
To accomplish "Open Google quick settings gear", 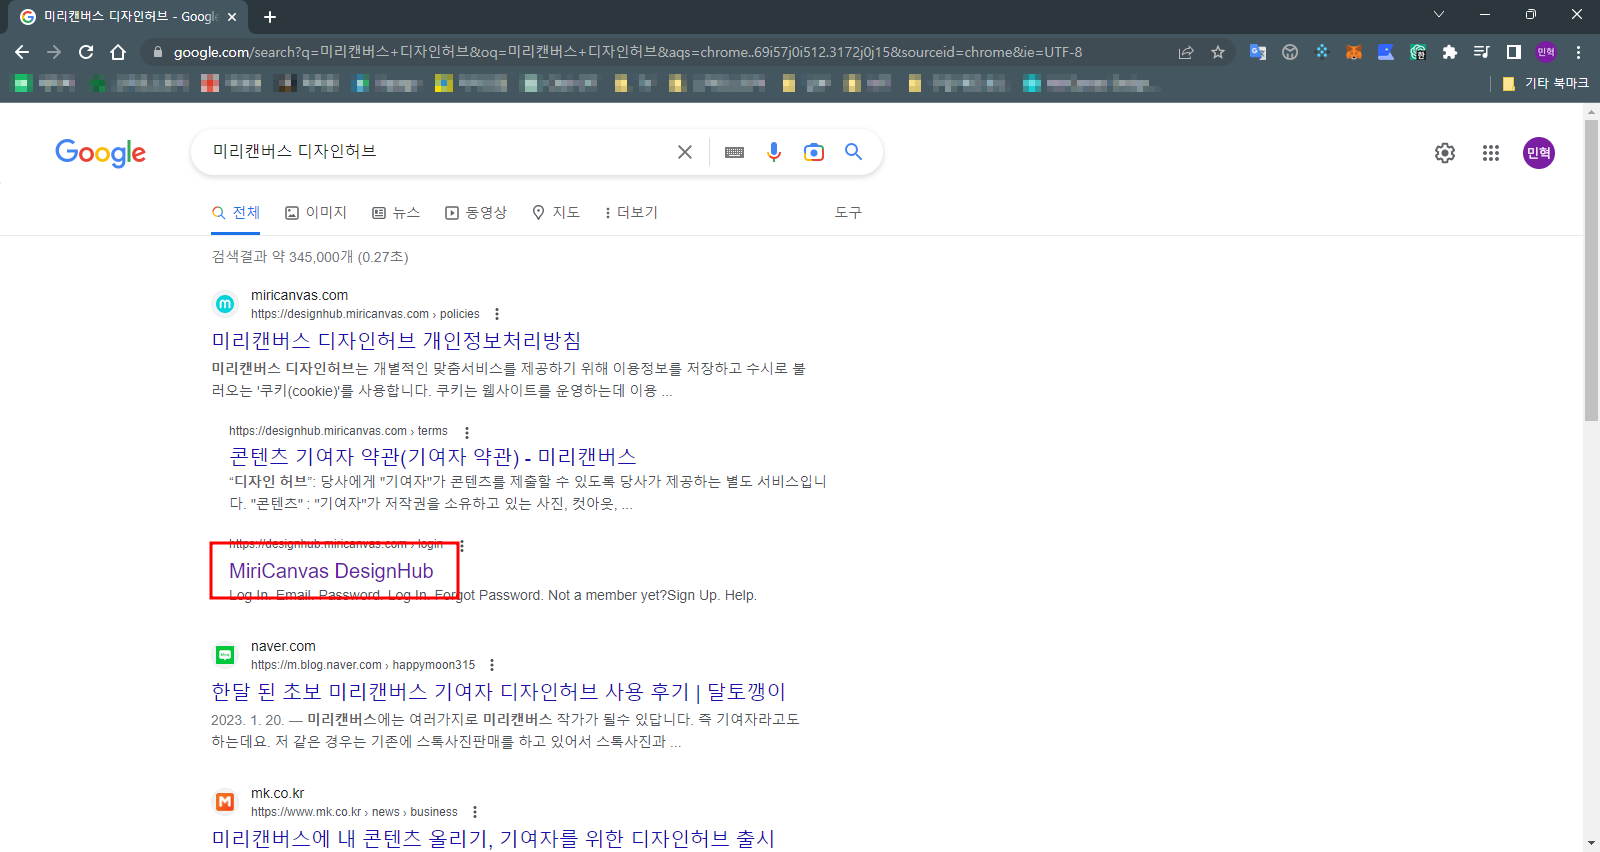I will [1445, 153].
